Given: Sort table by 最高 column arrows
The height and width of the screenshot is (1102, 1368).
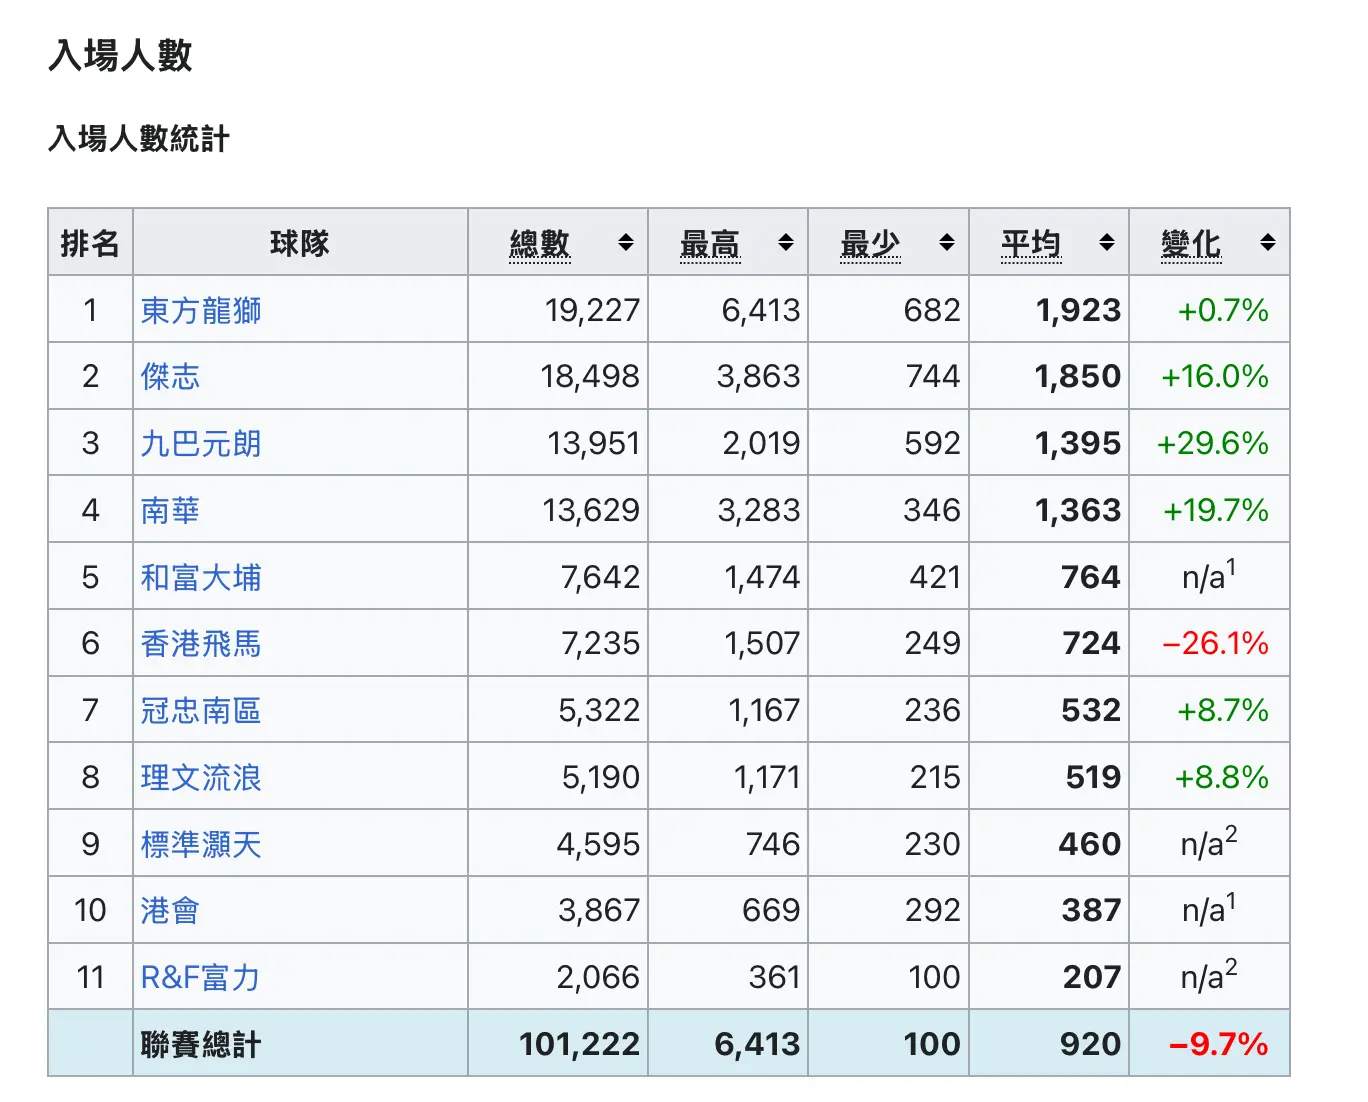Looking at the screenshot, I should pos(786,242).
